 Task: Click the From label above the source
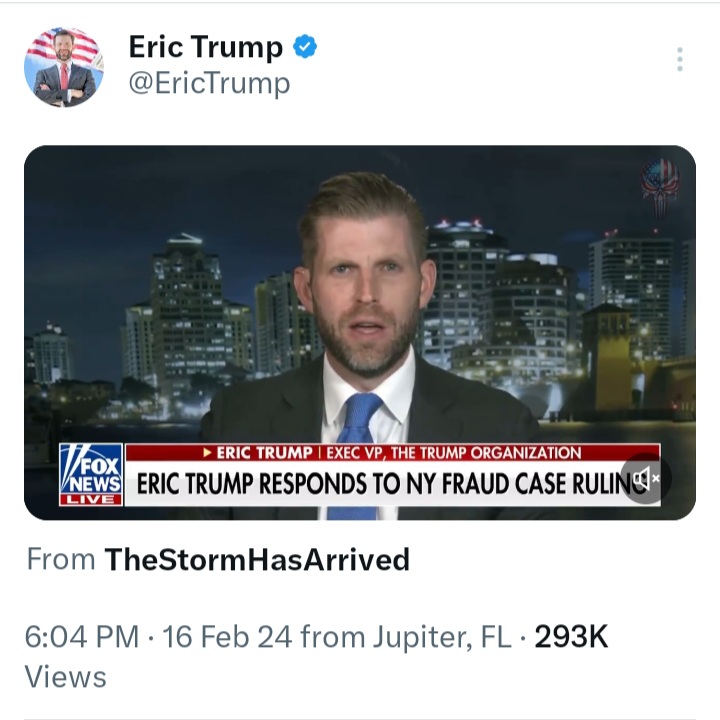click(61, 559)
